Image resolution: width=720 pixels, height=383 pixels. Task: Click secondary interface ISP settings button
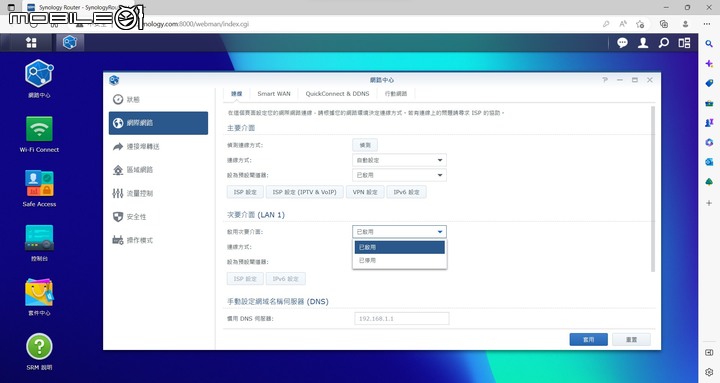[245, 279]
